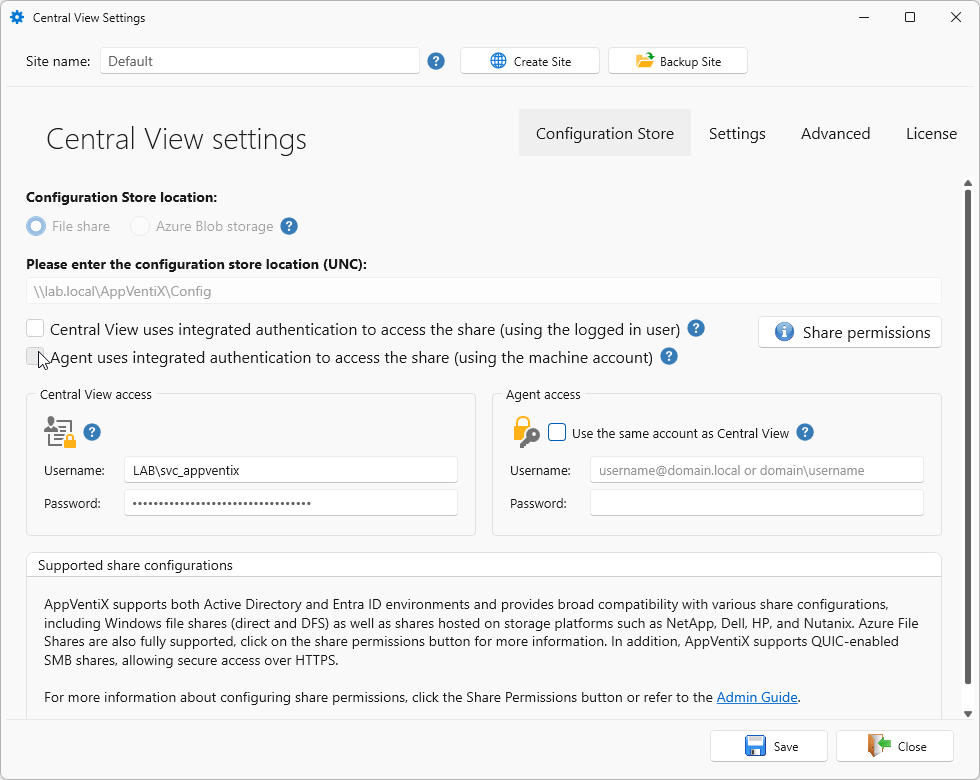The image size is (980, 780).
Task: Open the License tab
Action: click(x=931, y=133)
